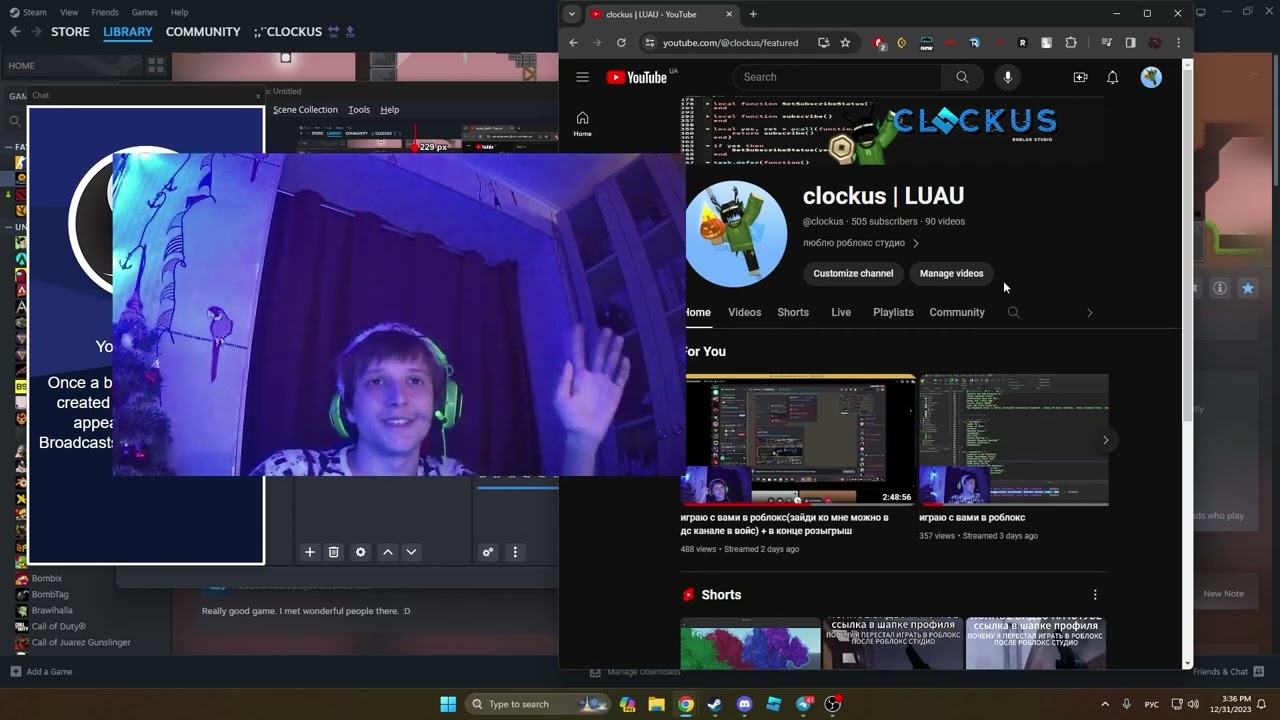Open the Games menu in Steam
1280x720 pixels.
click(x=145, y=12)
